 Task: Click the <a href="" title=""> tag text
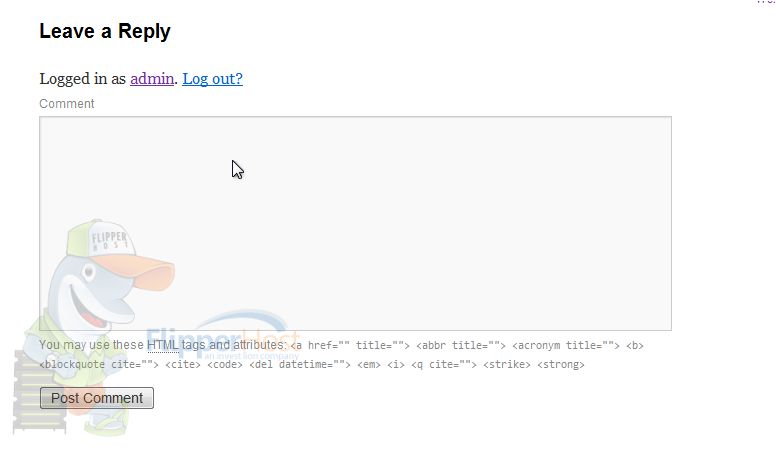[x=350, y=346]
